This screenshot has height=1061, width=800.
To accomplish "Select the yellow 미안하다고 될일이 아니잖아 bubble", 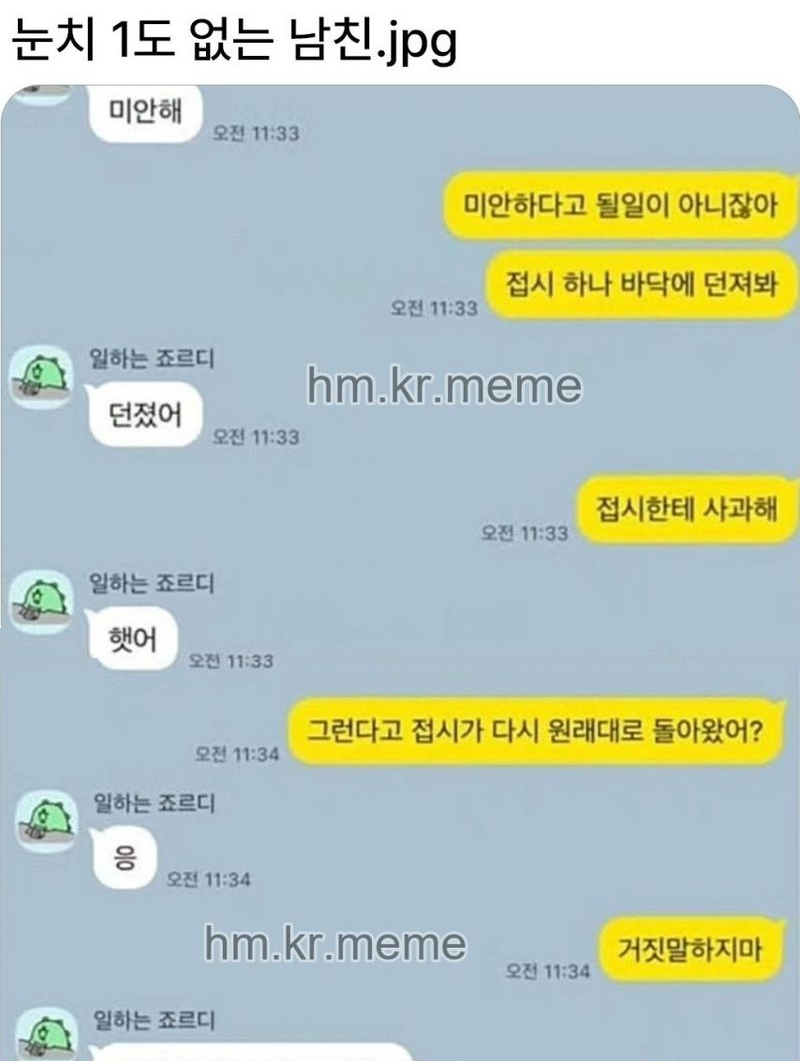I will click(x=619, y=205).
